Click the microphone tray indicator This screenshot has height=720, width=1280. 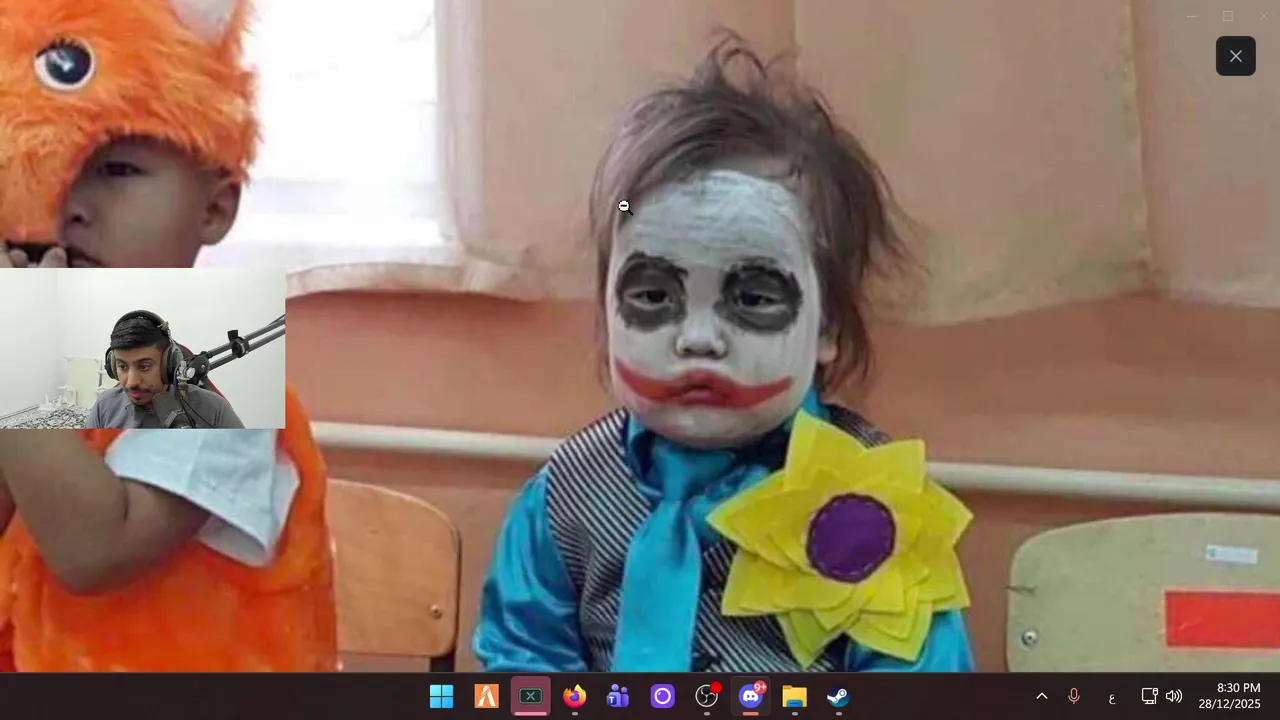[1074, 696]
